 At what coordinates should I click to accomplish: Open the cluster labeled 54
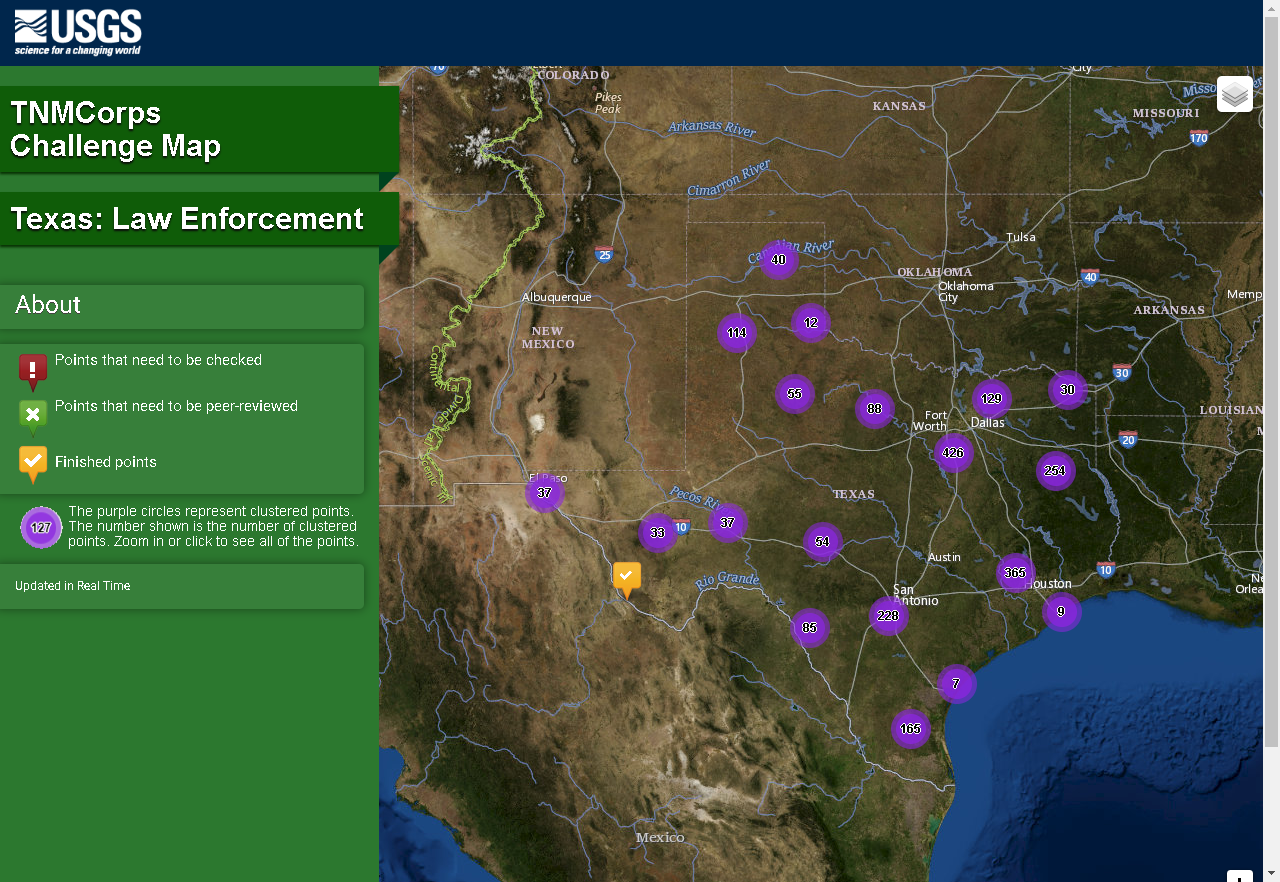point(823,542)
